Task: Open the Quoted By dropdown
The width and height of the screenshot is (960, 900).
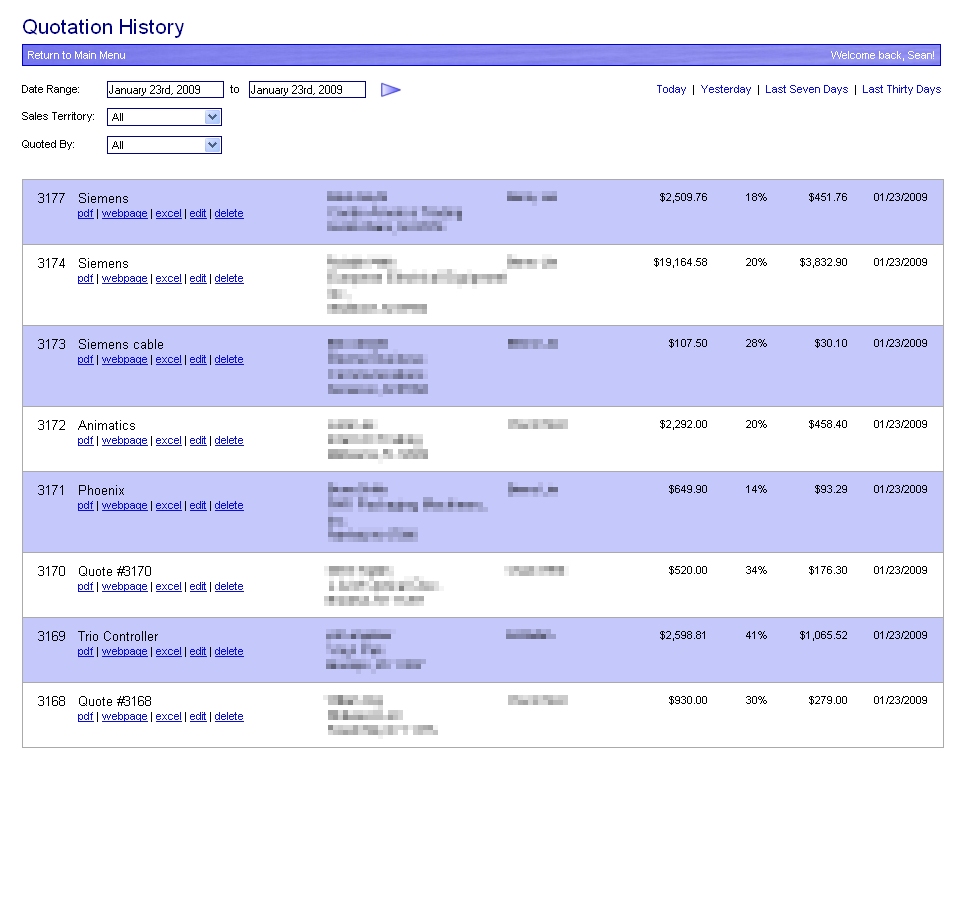Action: point(164,145)
